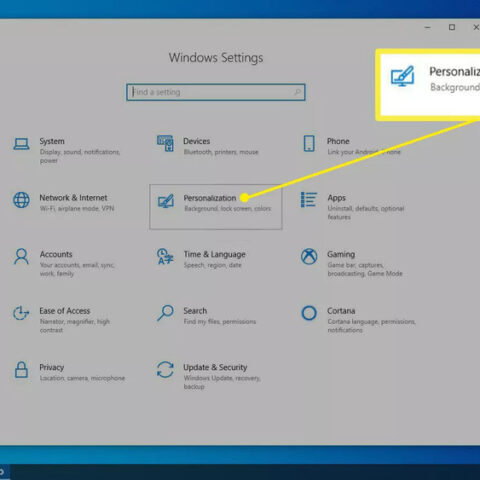
Task: Click 'Your accounts, email, sync, work, family' text
Action: pyautogui.click(x=77, y=269)
